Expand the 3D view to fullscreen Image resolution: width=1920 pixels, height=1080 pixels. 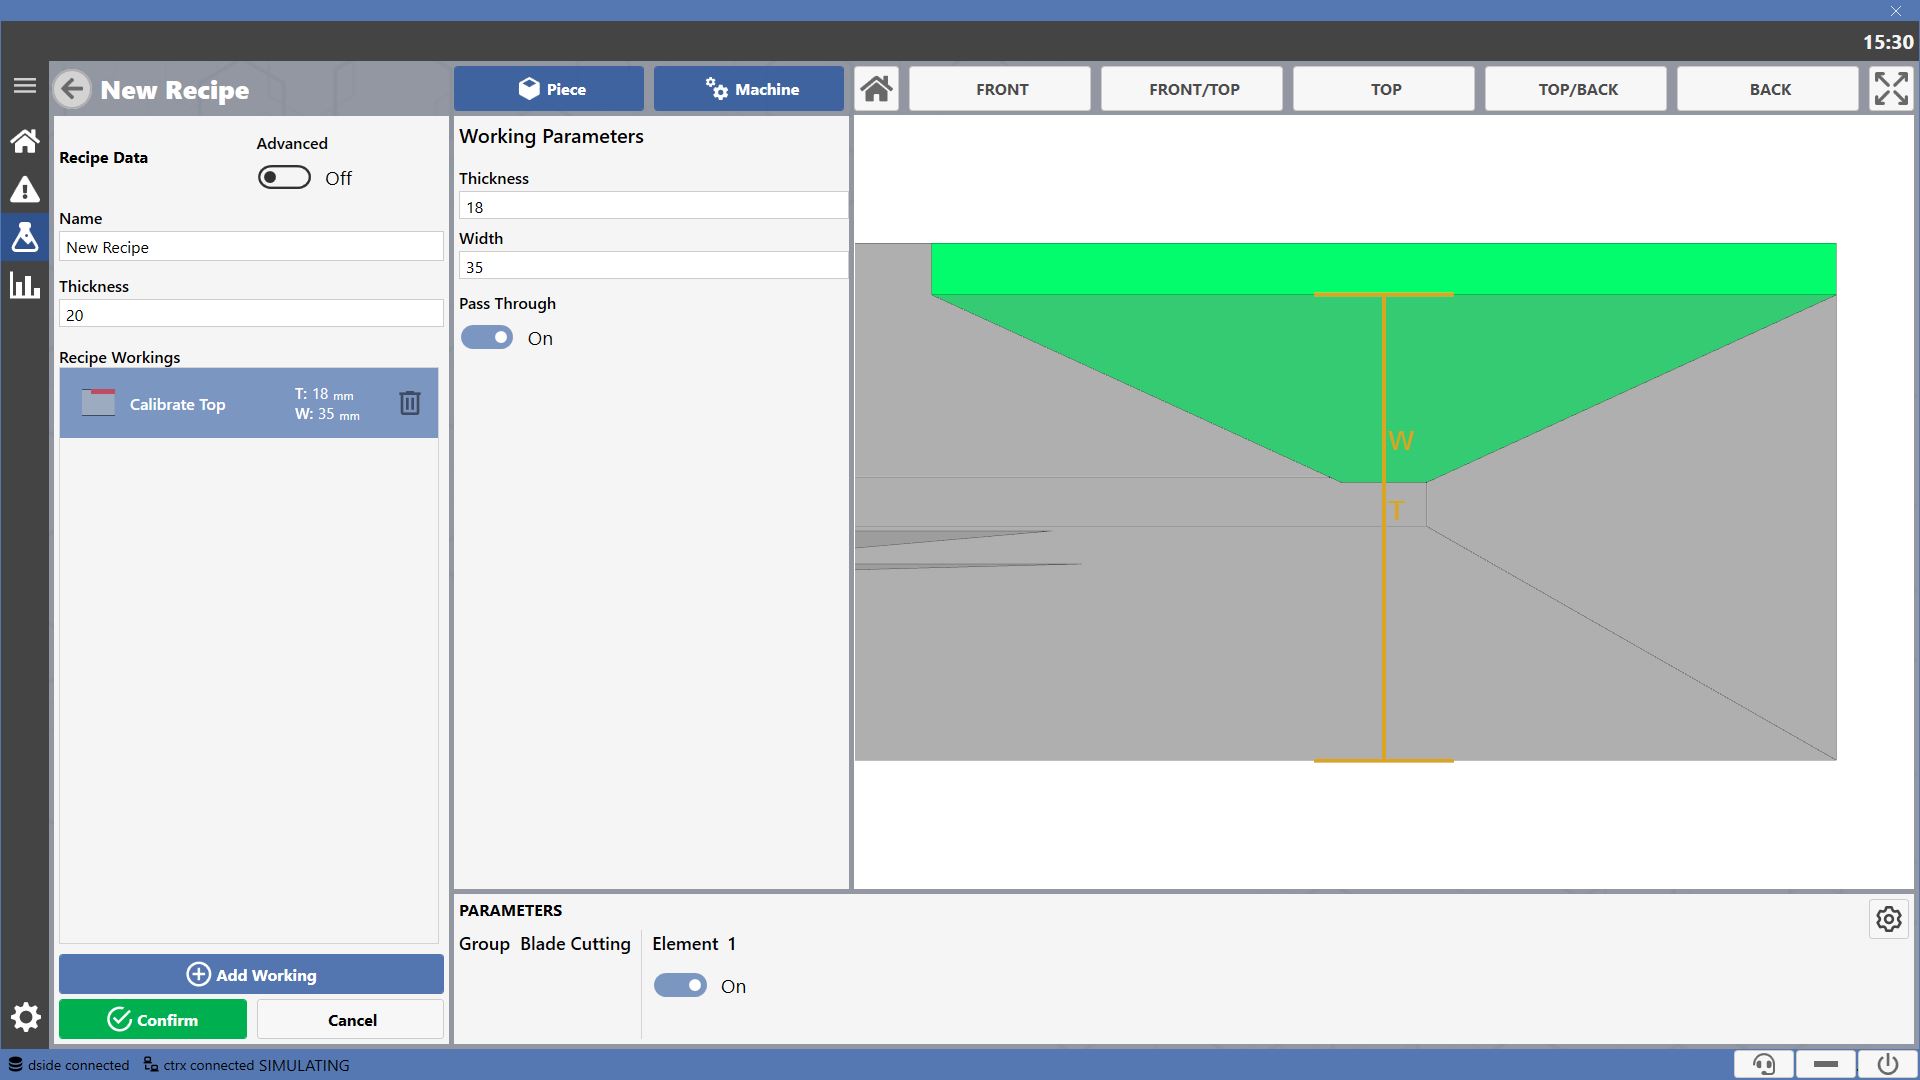pos(1891,89)
